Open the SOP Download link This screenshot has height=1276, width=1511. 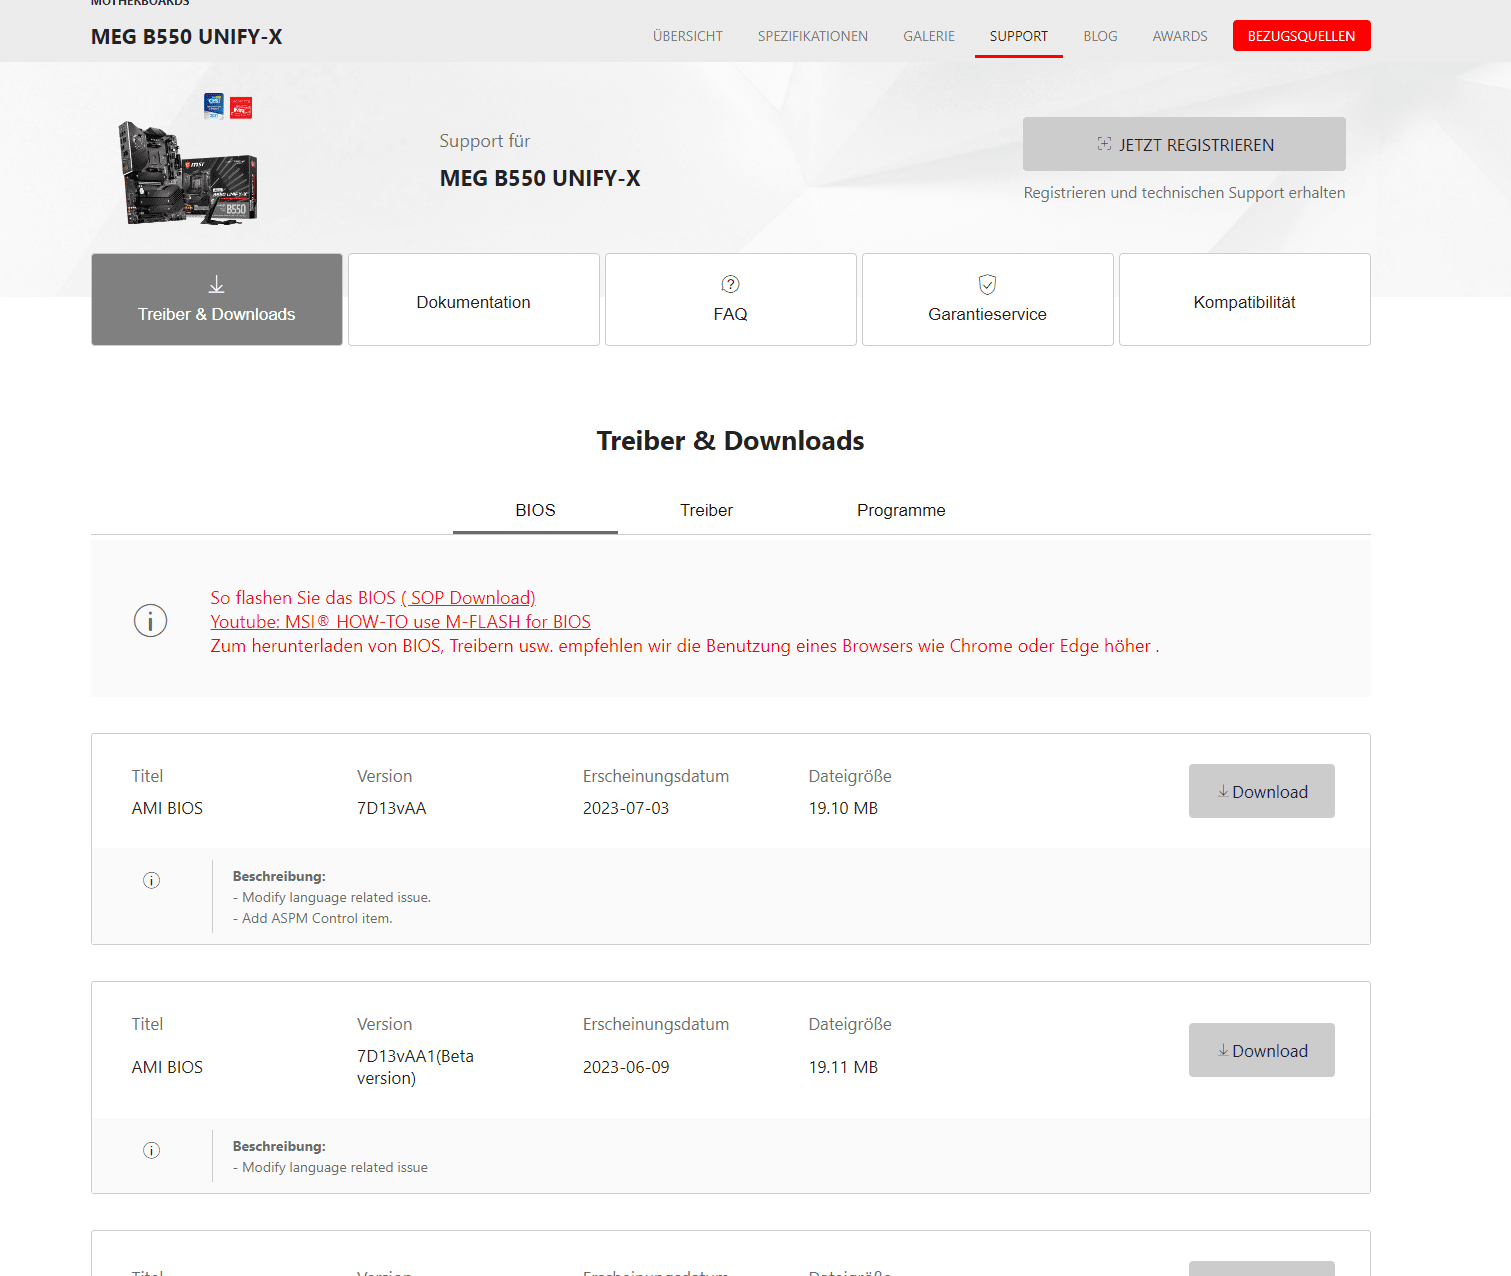(468, 597)
